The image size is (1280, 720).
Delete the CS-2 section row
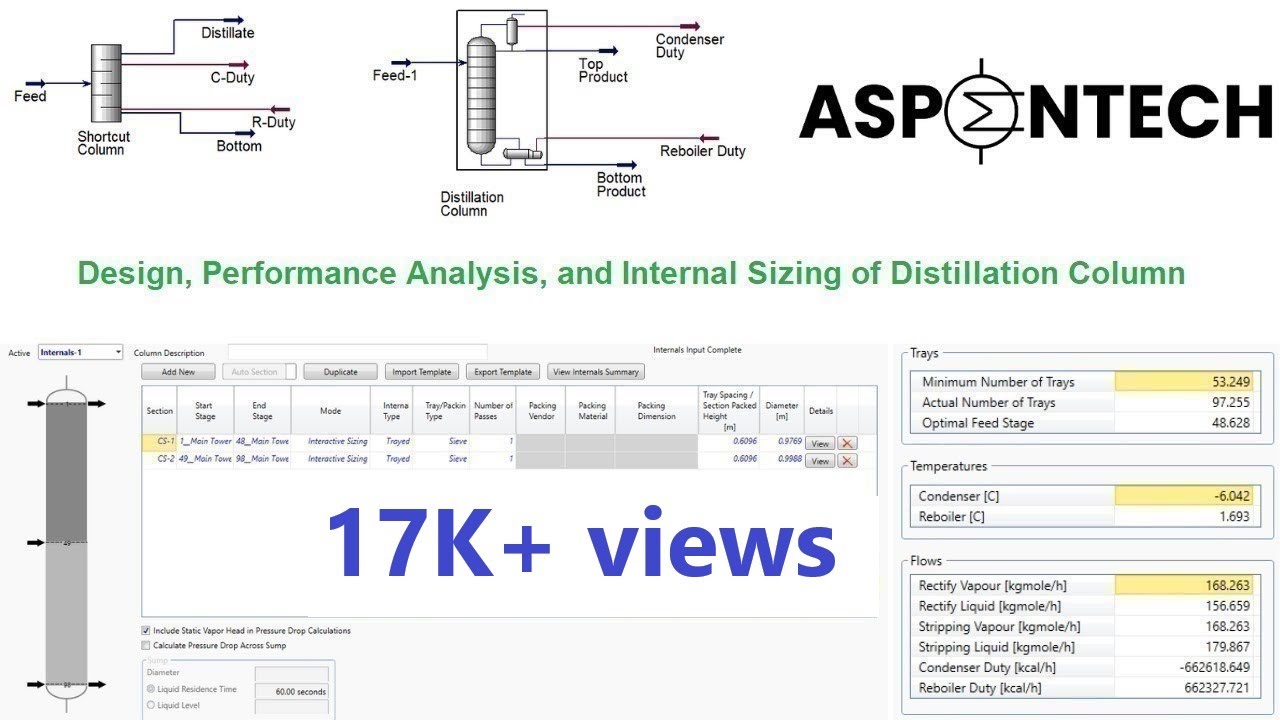[847, 461]
